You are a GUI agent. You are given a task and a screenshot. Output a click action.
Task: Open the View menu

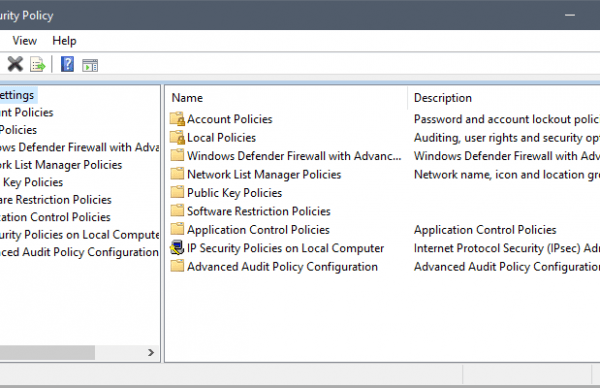tap(24, 41)
